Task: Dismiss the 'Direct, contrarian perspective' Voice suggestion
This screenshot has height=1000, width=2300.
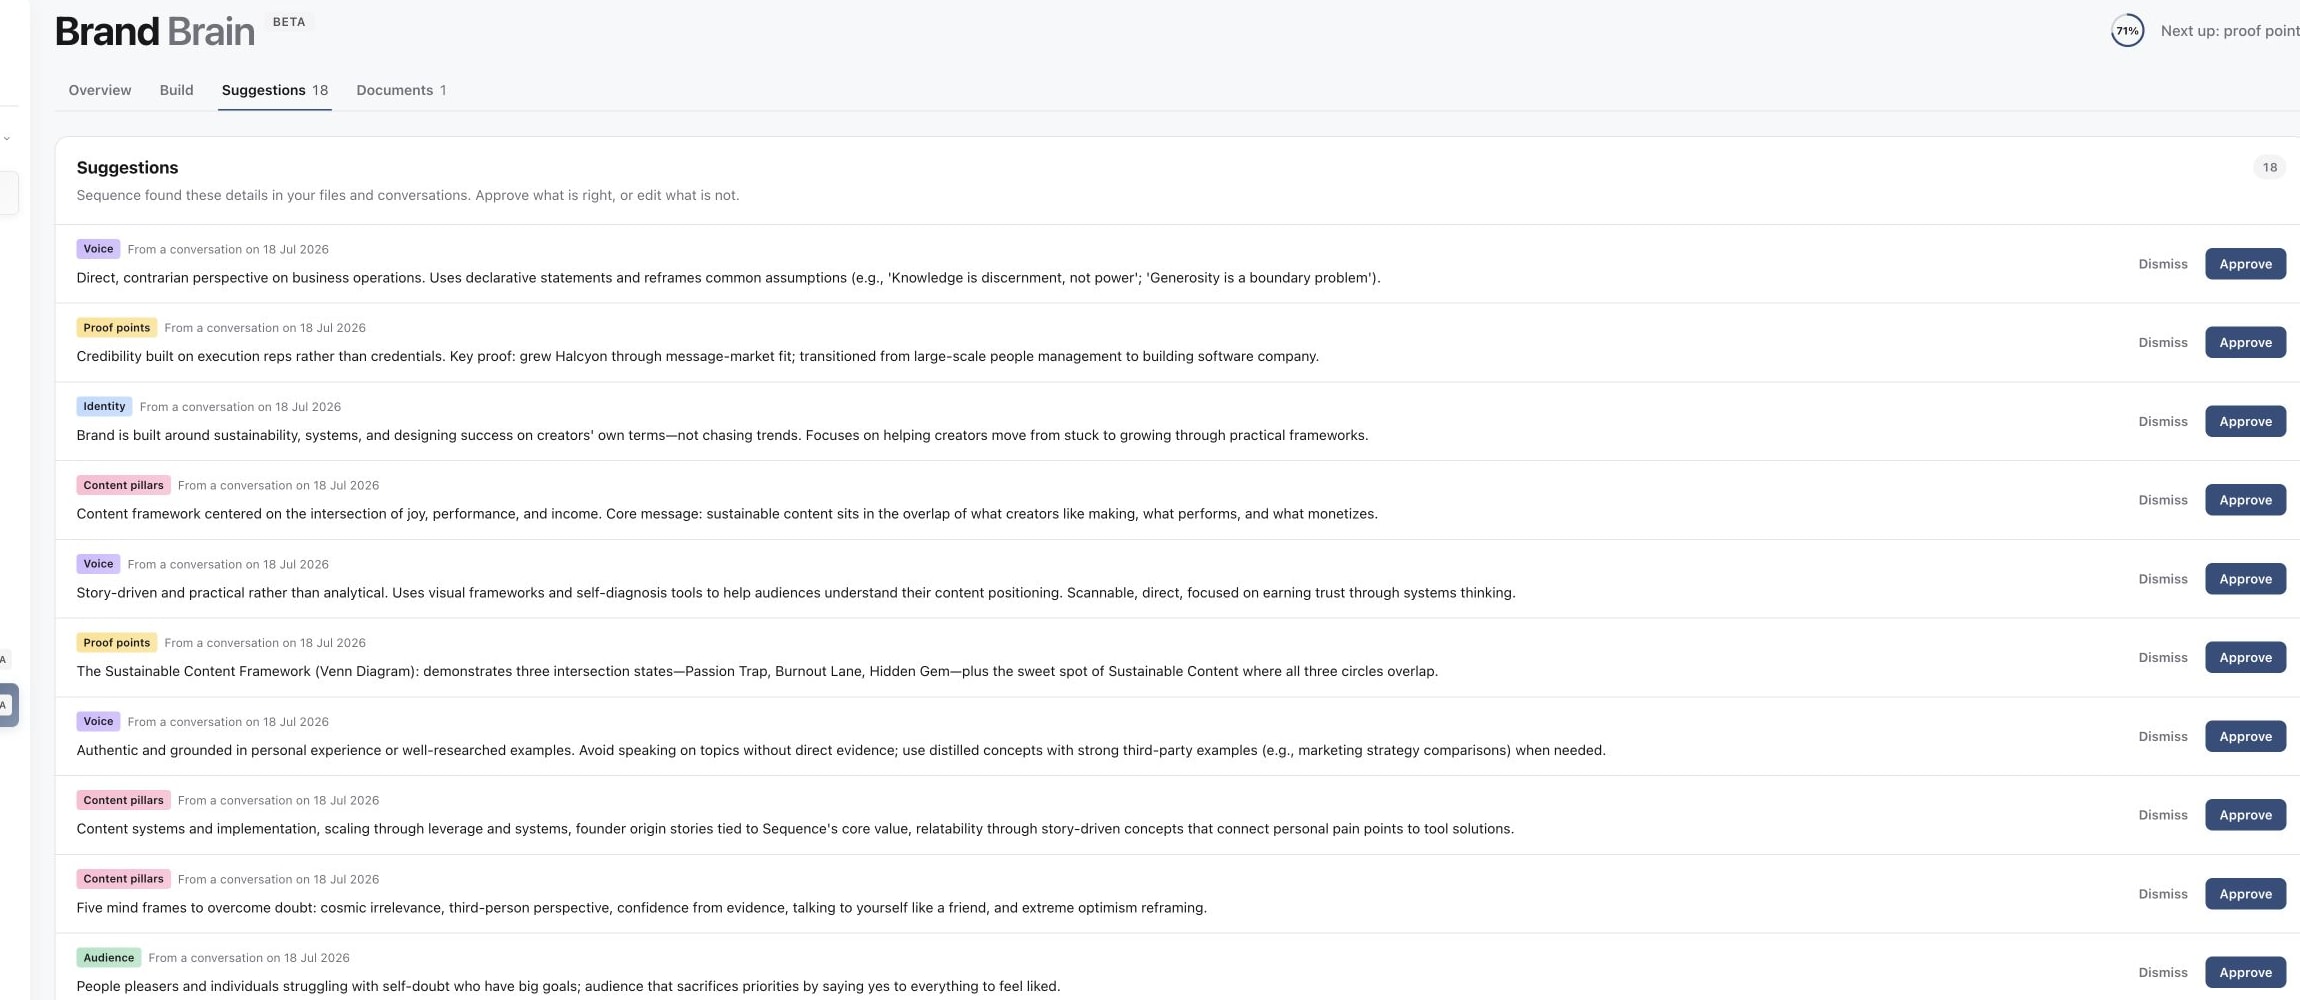Action: [x=2163, y=264]
